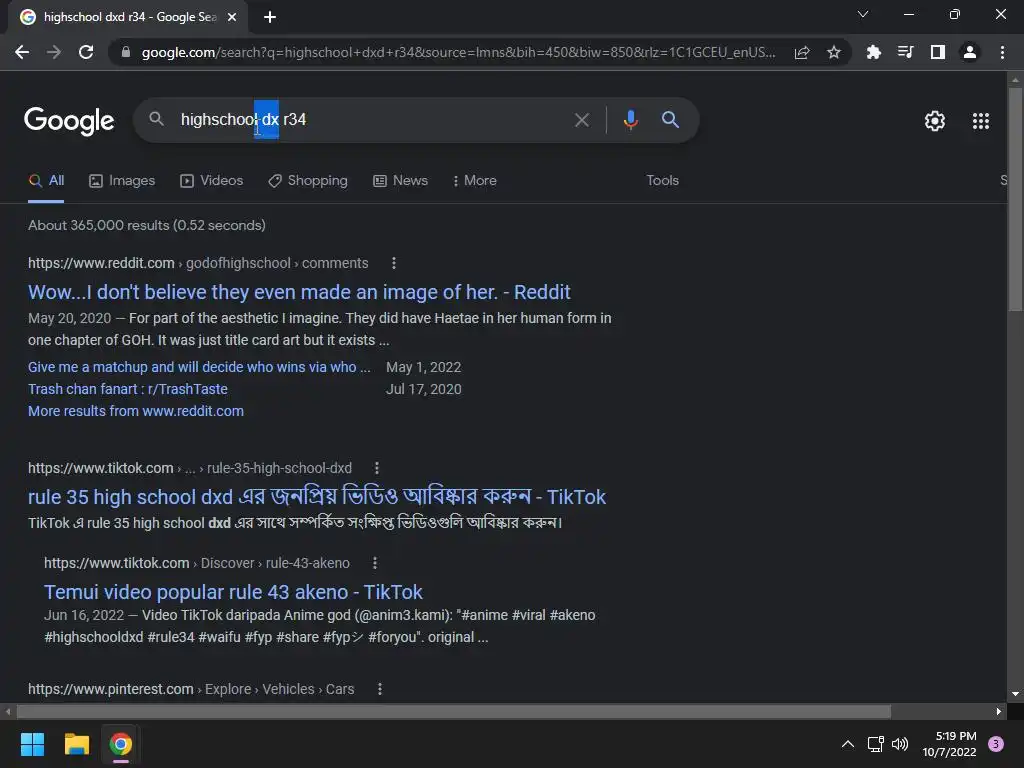Click the vertical scrollbar thumb
Screen dimensions: 1024x768
coord(1015,199)
